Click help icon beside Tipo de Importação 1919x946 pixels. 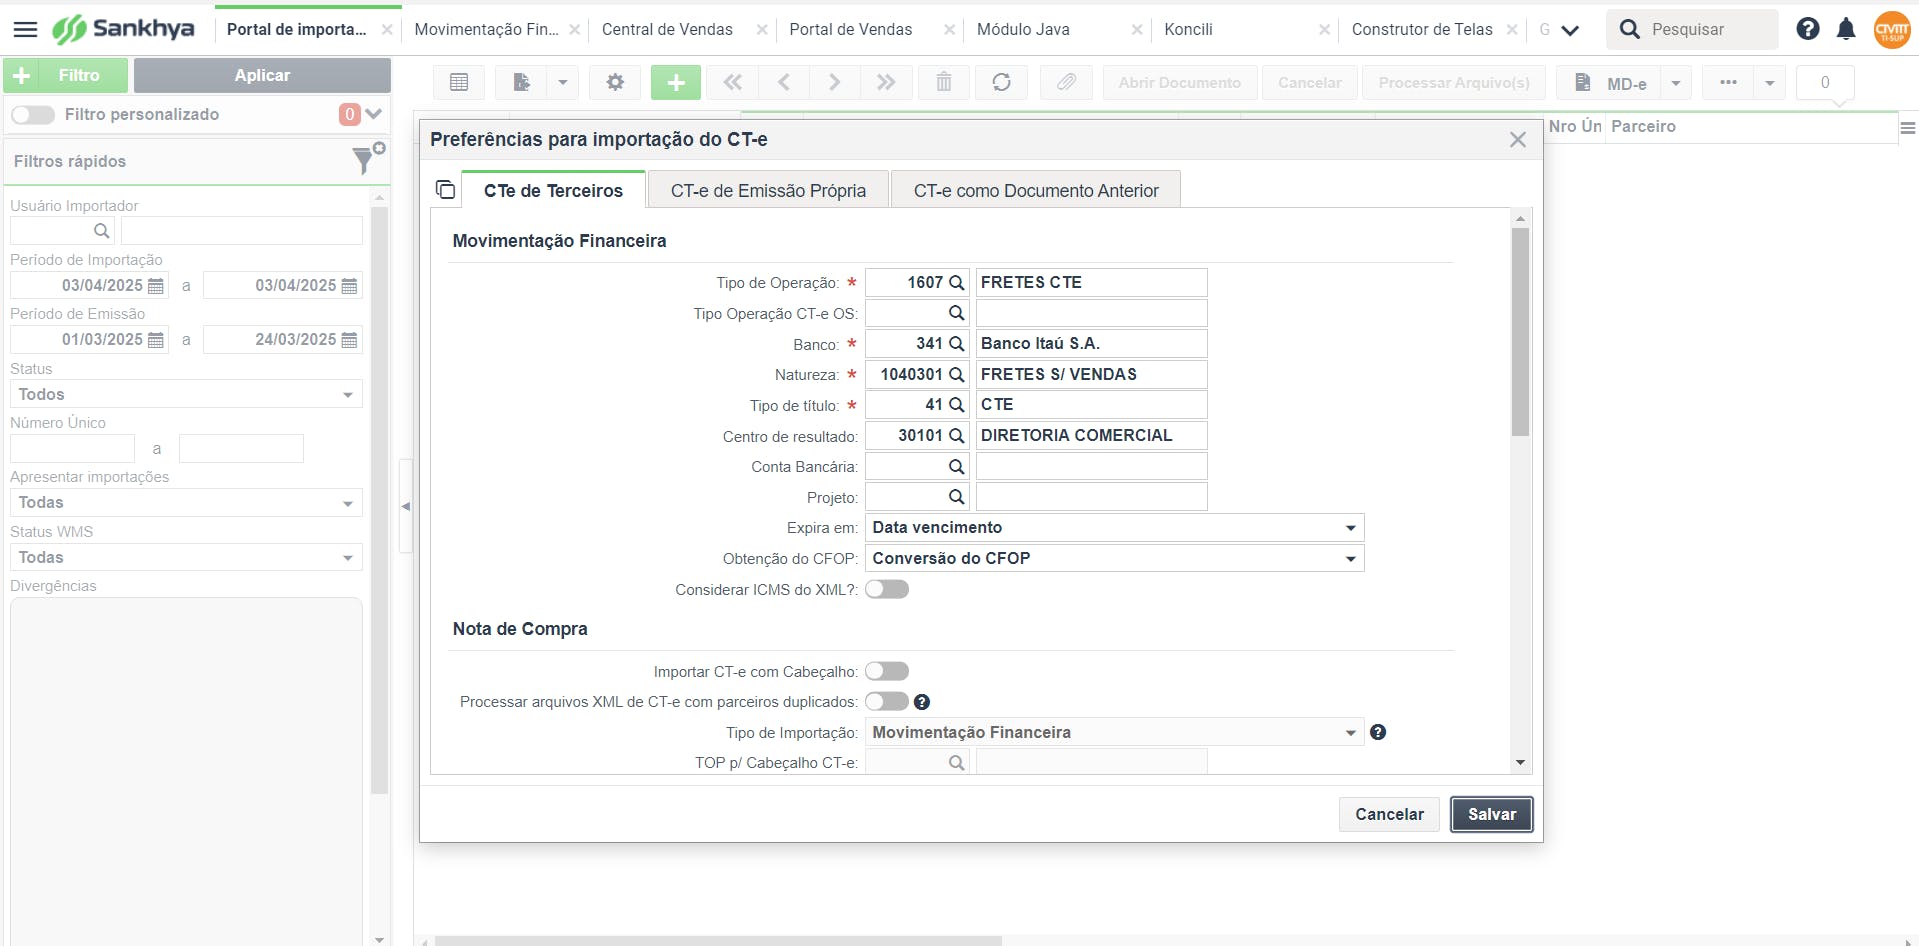(1378, 732)
